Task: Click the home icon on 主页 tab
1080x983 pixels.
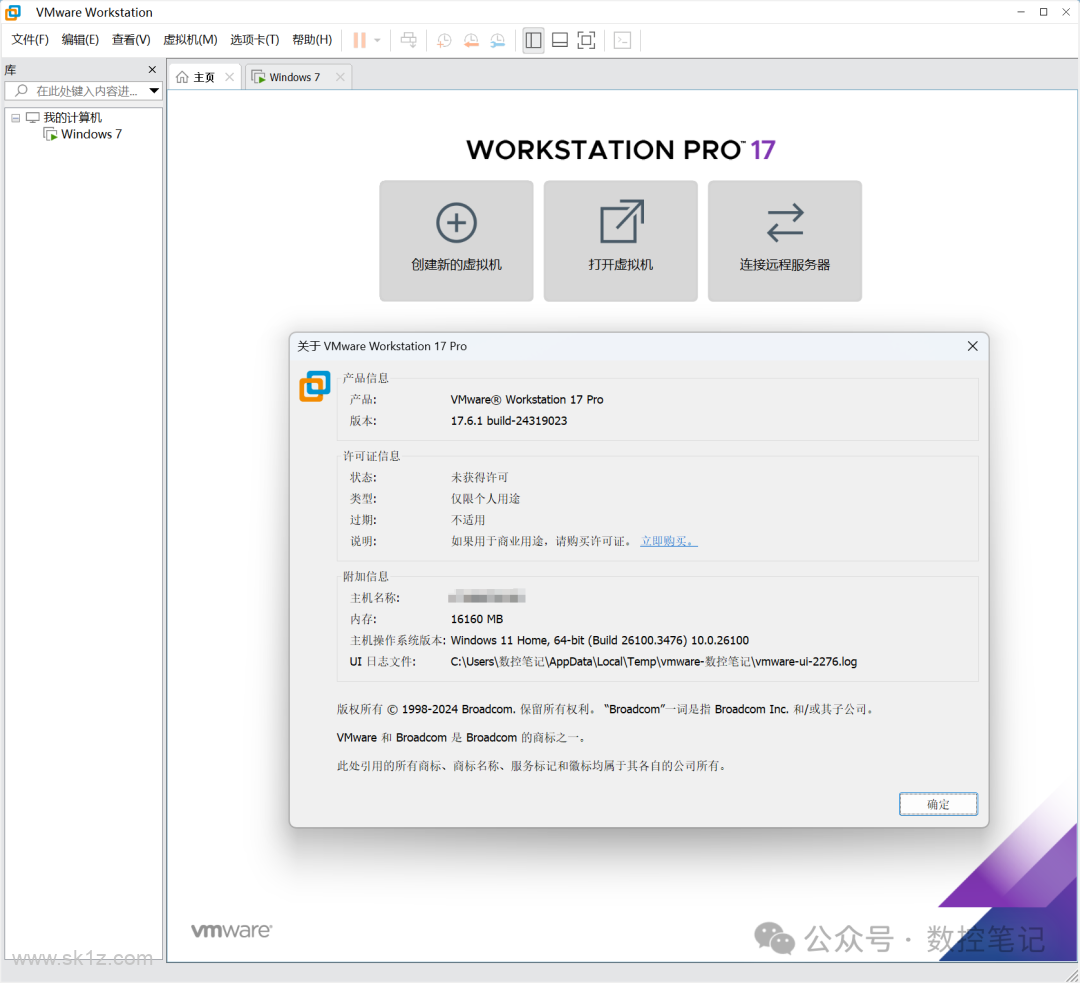Action: 182,77
